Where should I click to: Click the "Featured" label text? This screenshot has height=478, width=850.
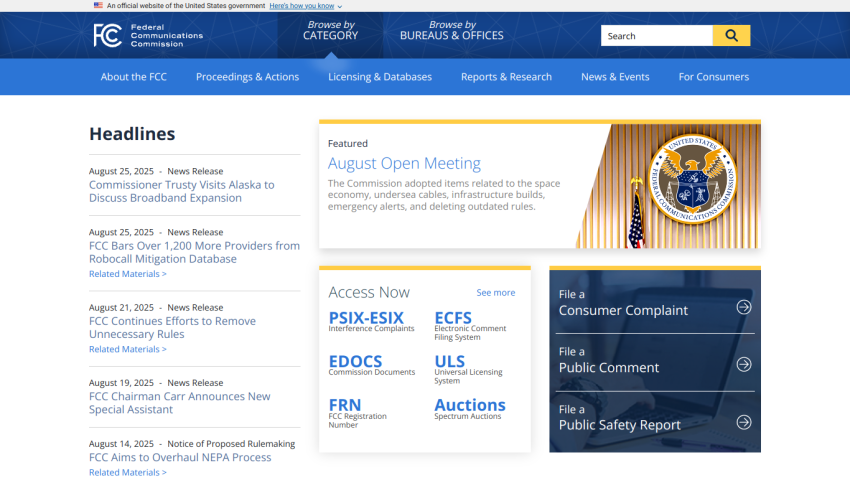tap(347, 144)
